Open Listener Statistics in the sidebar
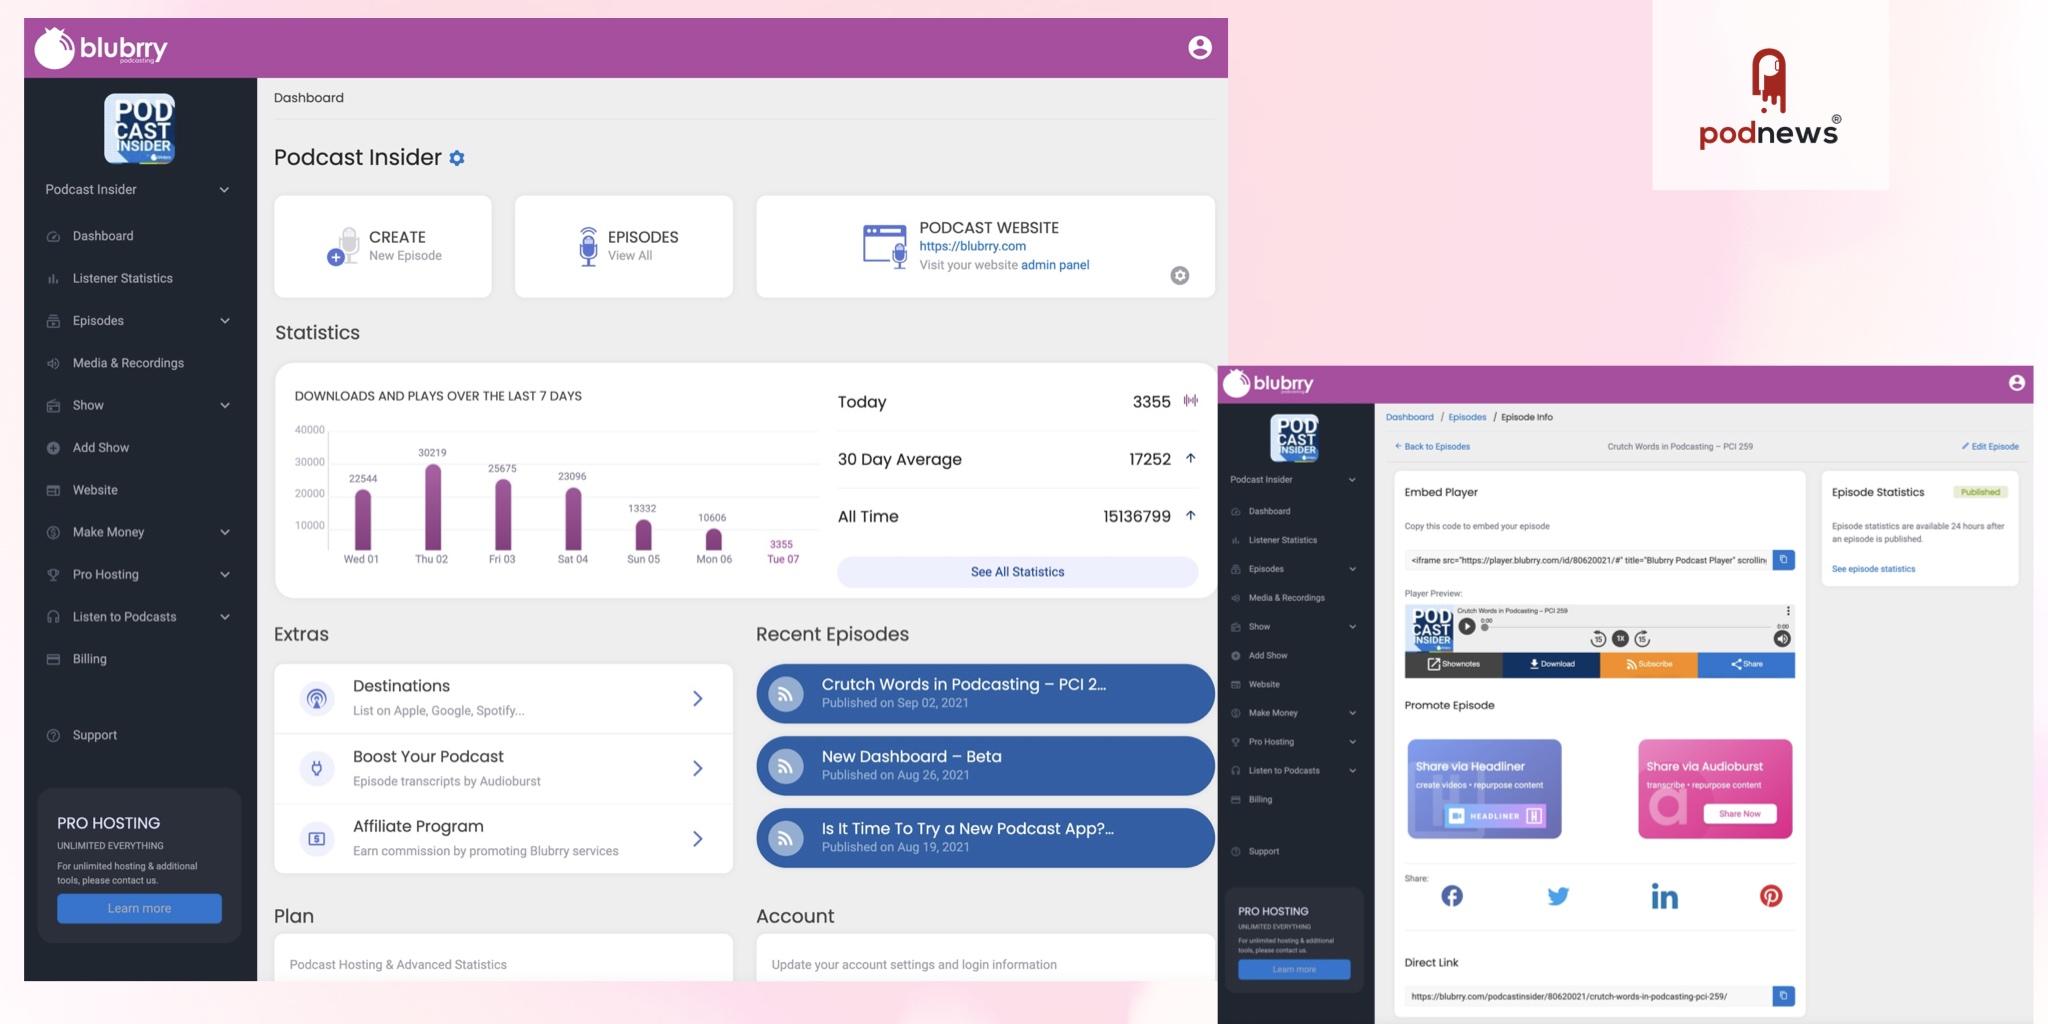 [123, 278]
